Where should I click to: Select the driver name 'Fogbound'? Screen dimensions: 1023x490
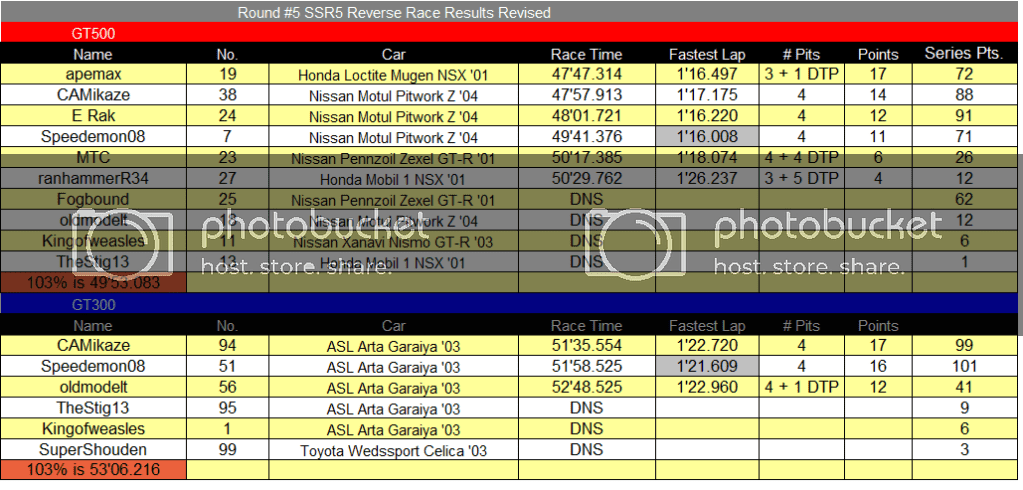(x=93, y=199)
